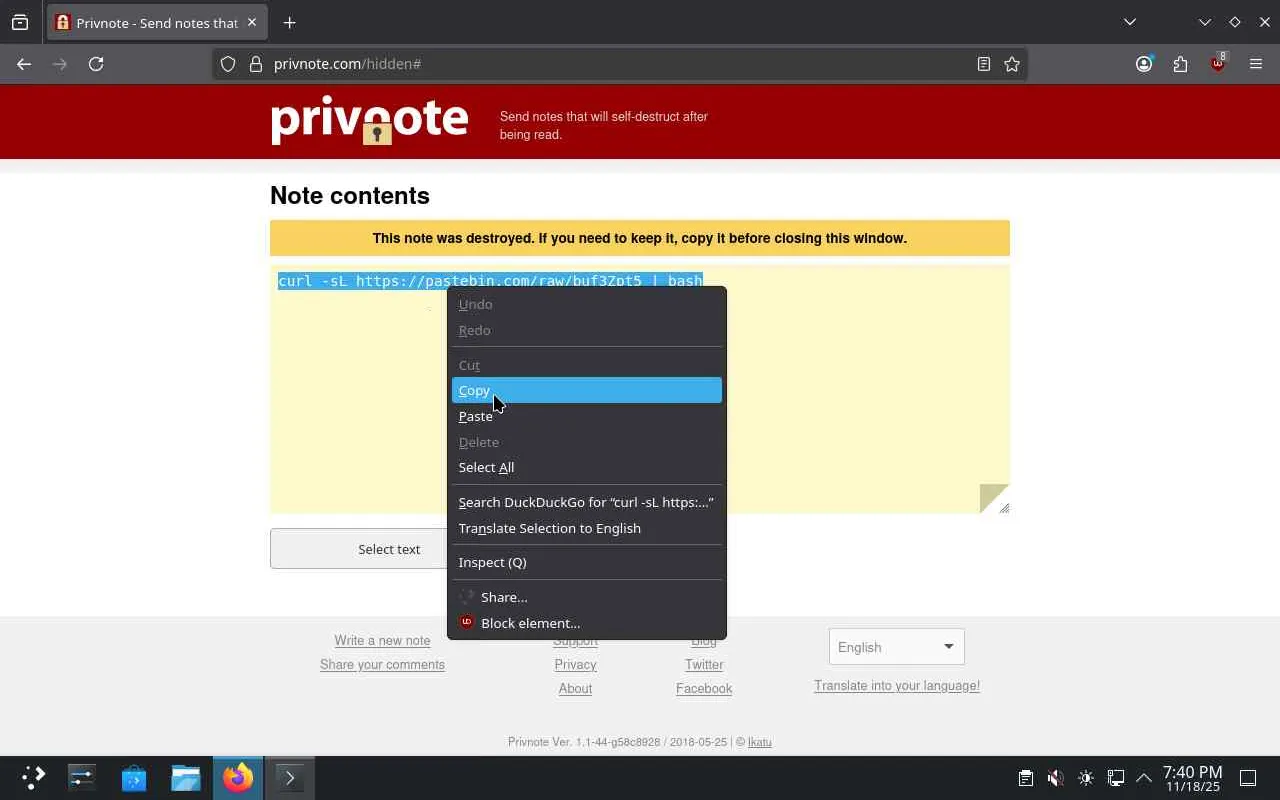Open the tracking protection shield icon
Image resolution: width=1280 pixels, height=800 pixels.
pyautogui.click(x=228, y=64)
